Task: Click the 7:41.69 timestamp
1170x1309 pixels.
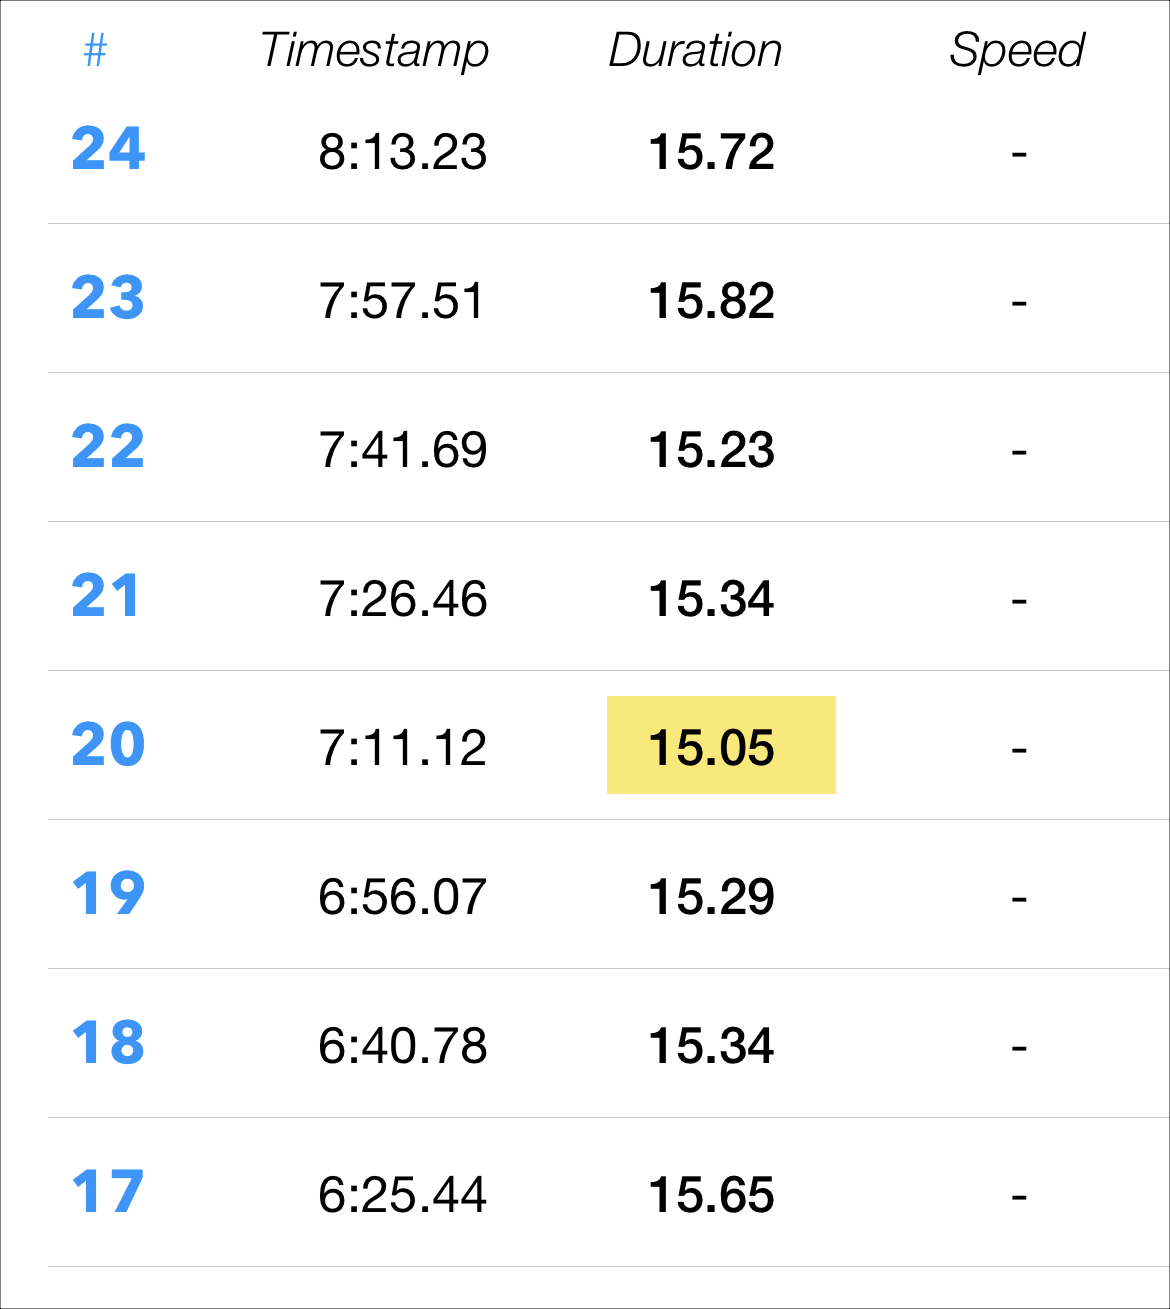Action: [x=403, y=450]
